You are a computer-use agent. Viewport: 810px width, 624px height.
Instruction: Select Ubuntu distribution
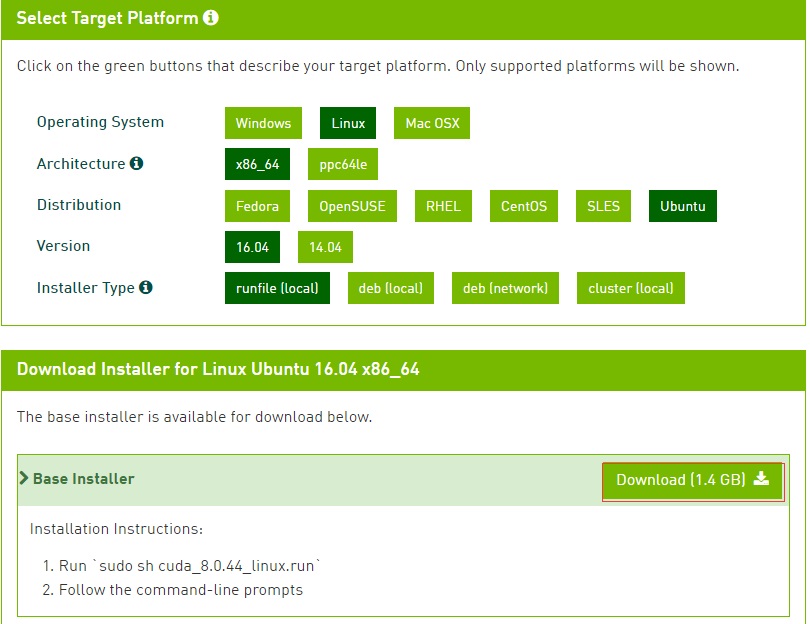click(x=682, y=206)
